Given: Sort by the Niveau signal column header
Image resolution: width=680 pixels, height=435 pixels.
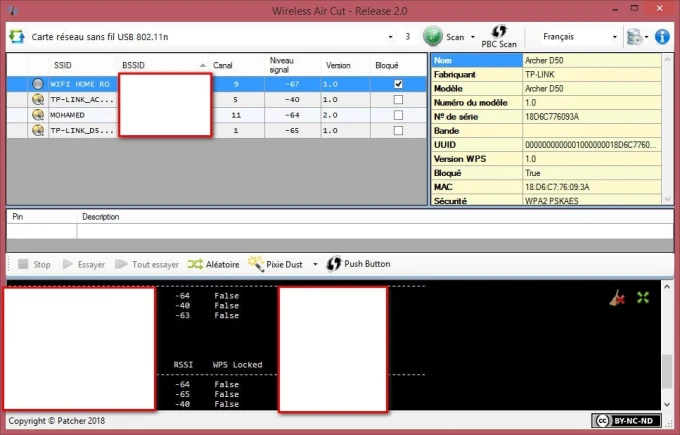Looking at the screenshot, I should 281,65.
